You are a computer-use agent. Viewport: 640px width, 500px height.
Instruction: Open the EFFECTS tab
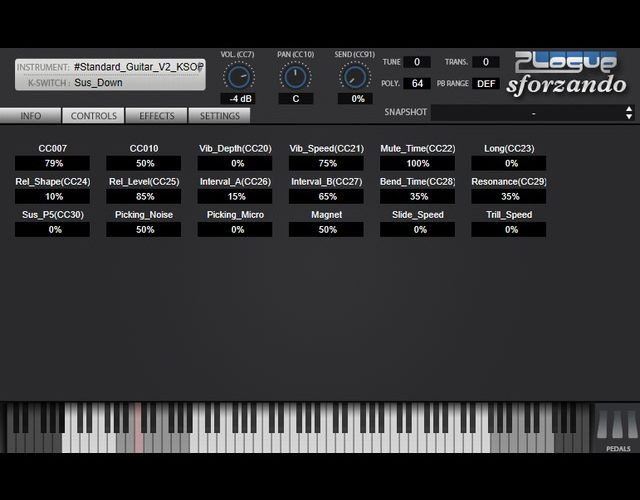(157, 116)
